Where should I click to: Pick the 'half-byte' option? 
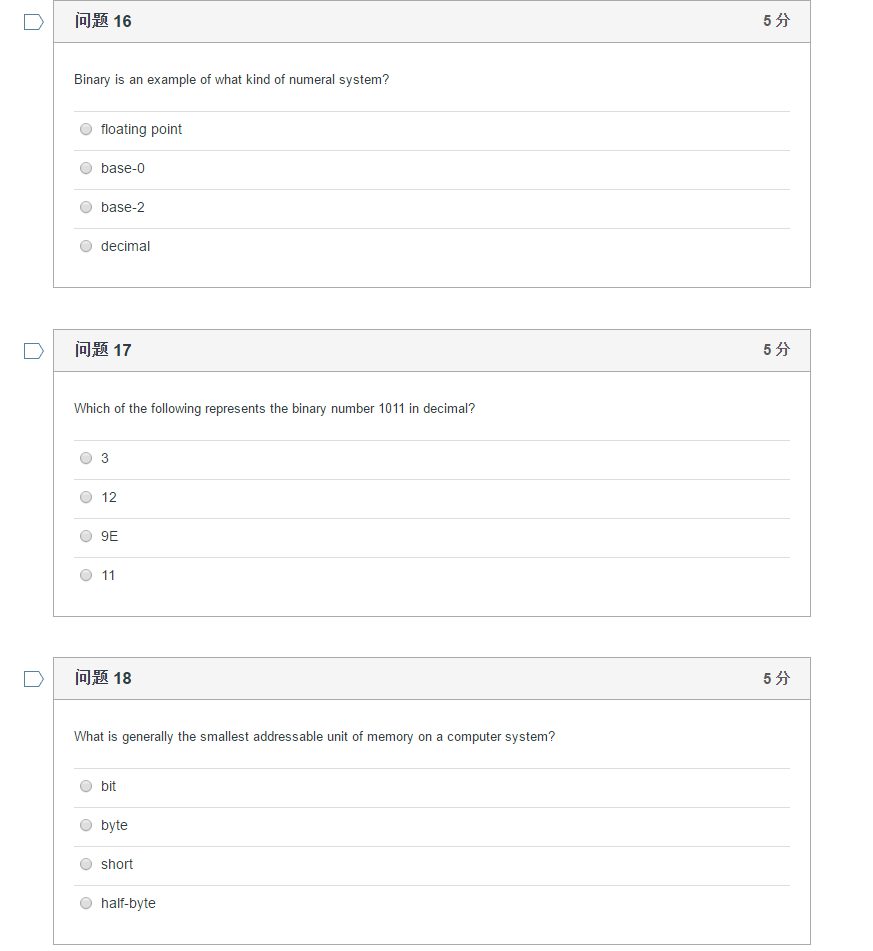coord(86,903)
